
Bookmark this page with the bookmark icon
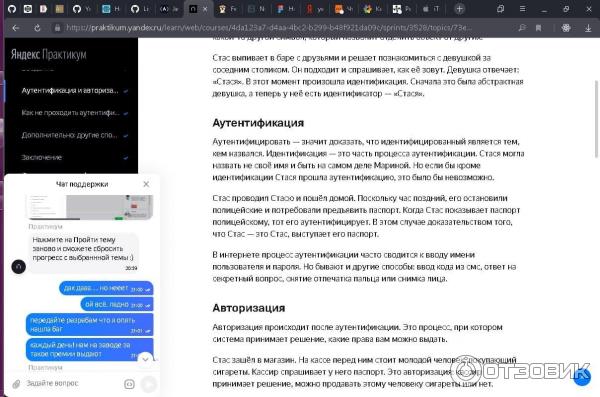coord(538,28)
